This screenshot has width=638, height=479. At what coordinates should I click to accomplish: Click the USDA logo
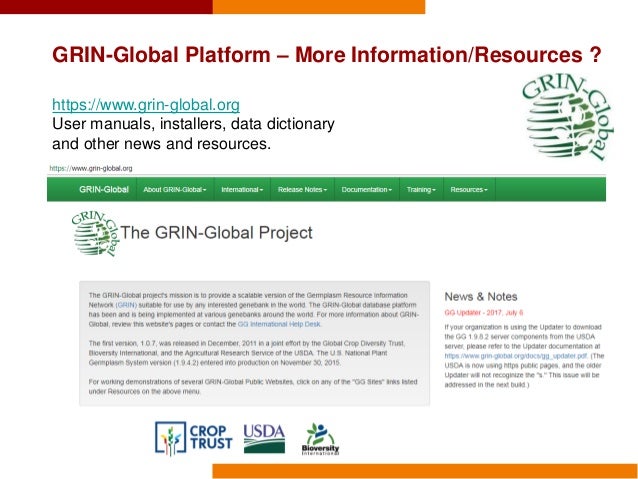tap(264, 438)
